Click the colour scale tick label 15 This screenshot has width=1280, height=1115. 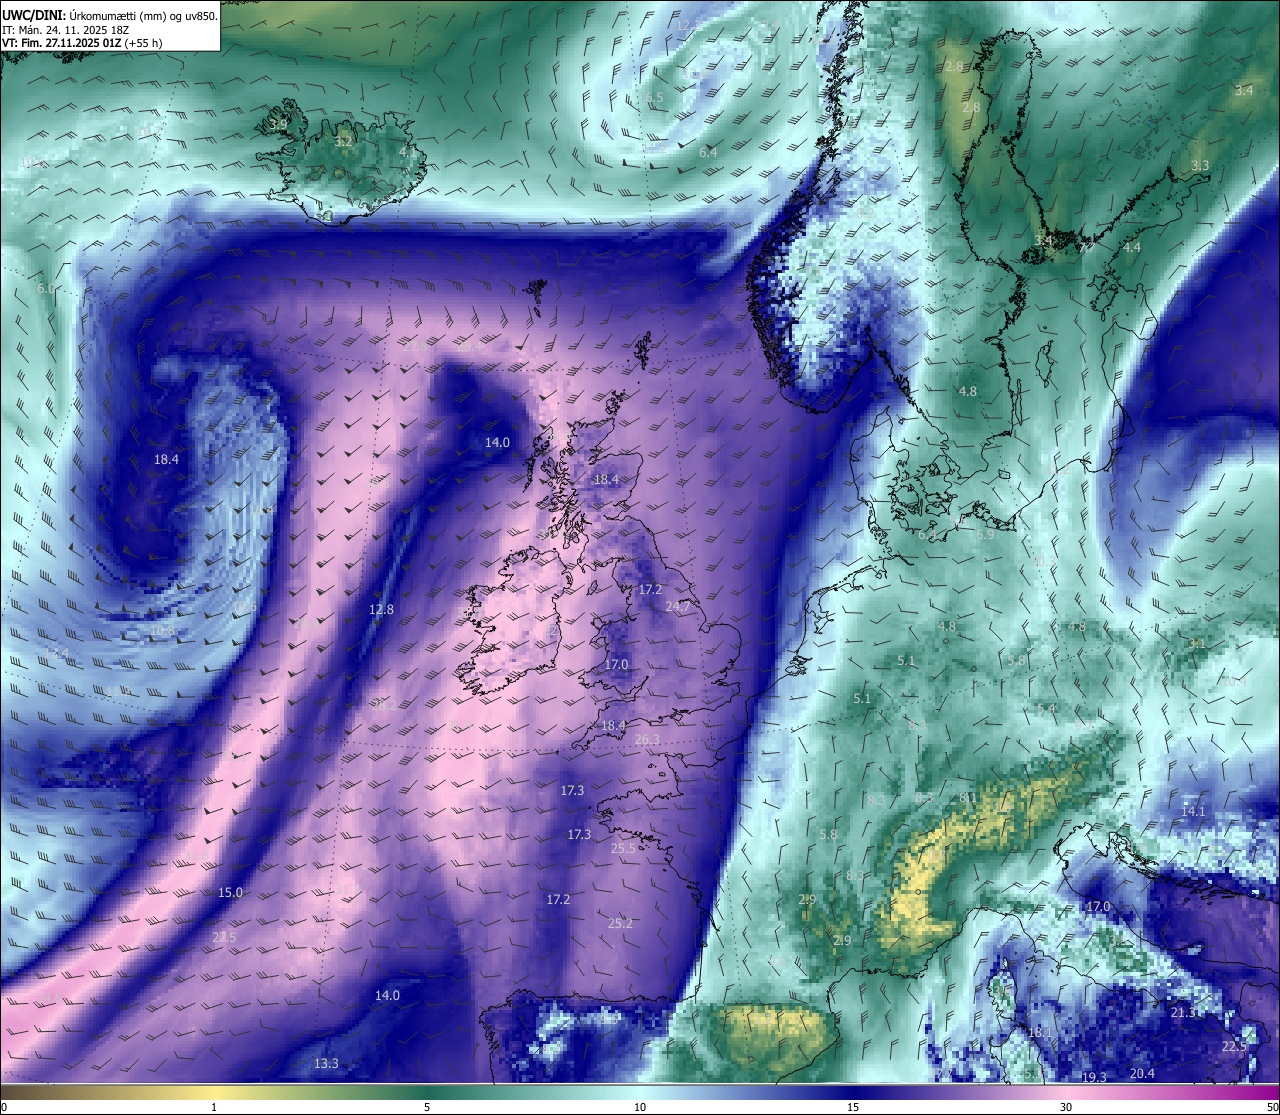click(853, 1107)
